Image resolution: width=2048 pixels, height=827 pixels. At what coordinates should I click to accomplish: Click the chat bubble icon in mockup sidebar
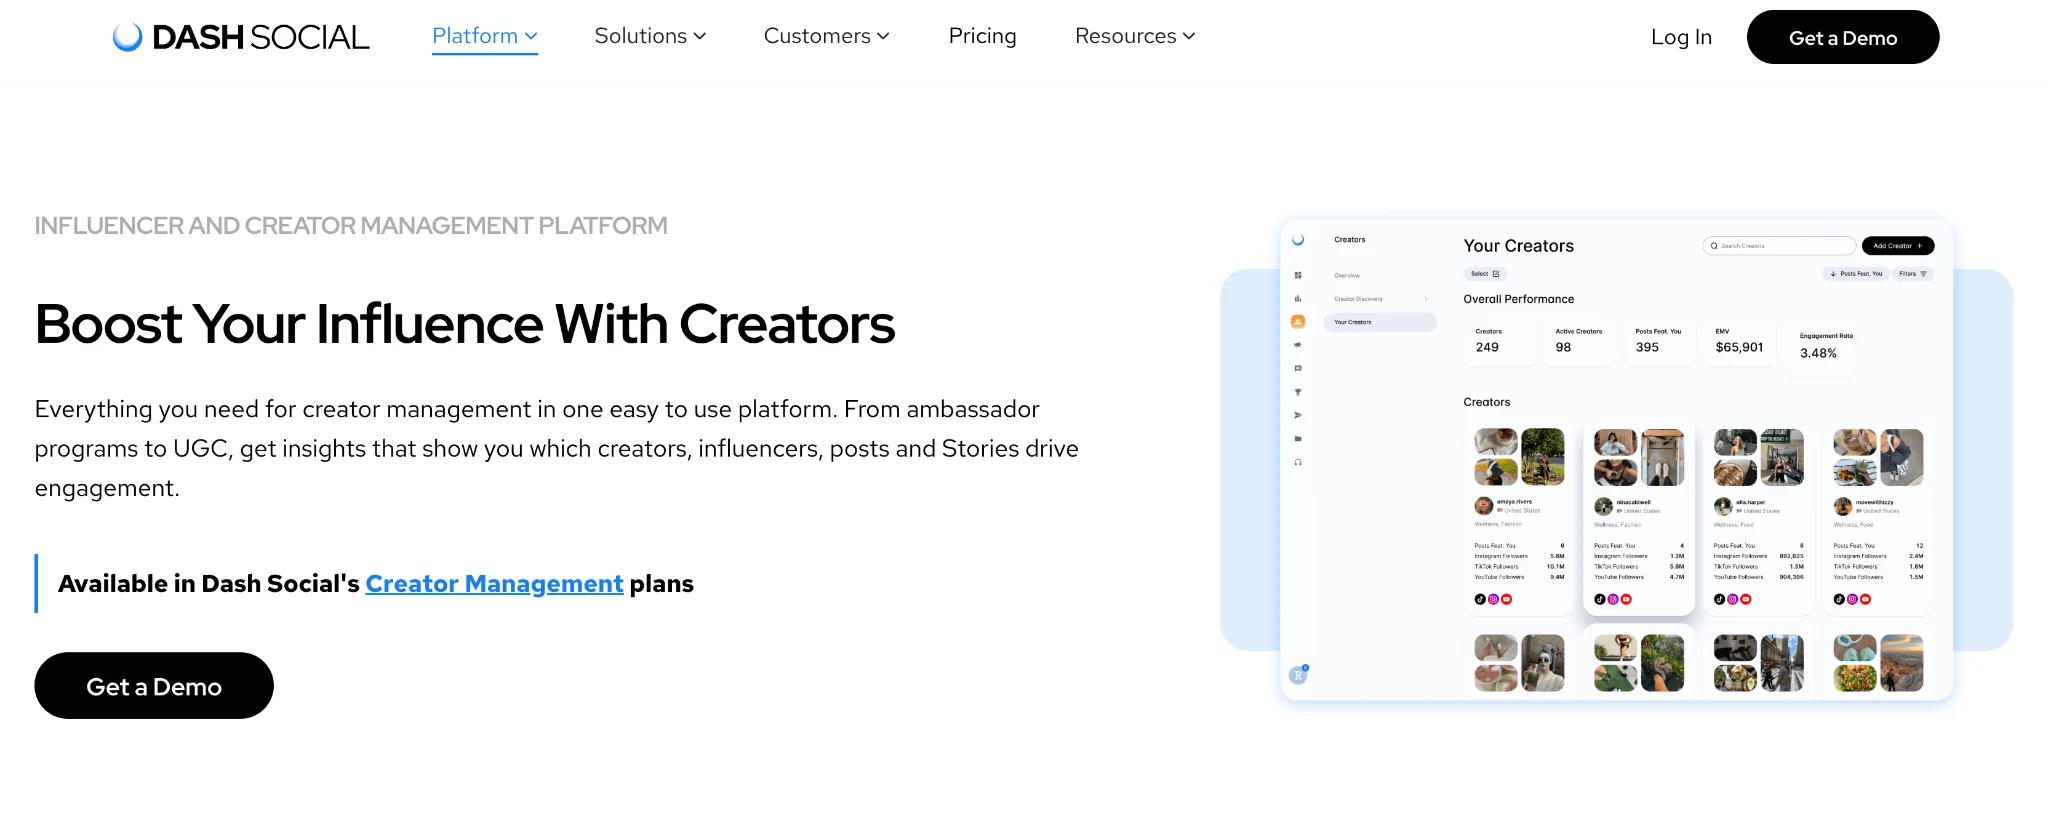click(x=1298, y=368)
